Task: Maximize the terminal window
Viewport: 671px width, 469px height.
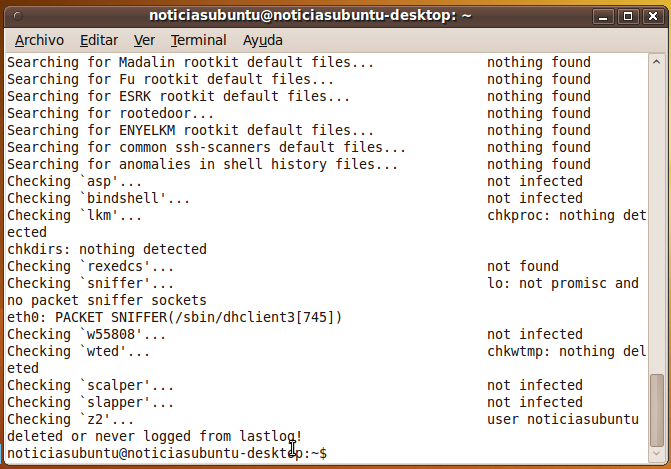Action: coord(628,16)
